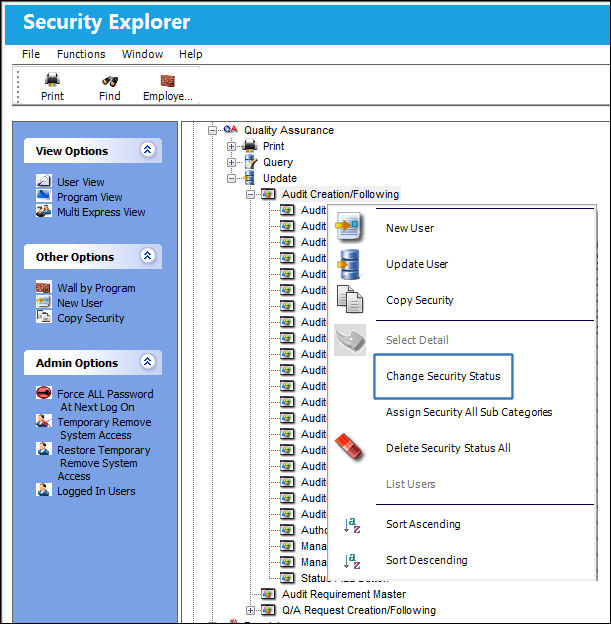The height and width of the screenshot is (624, 611).
Task: Expand the Print tree node
Action: tap(231, 146)
